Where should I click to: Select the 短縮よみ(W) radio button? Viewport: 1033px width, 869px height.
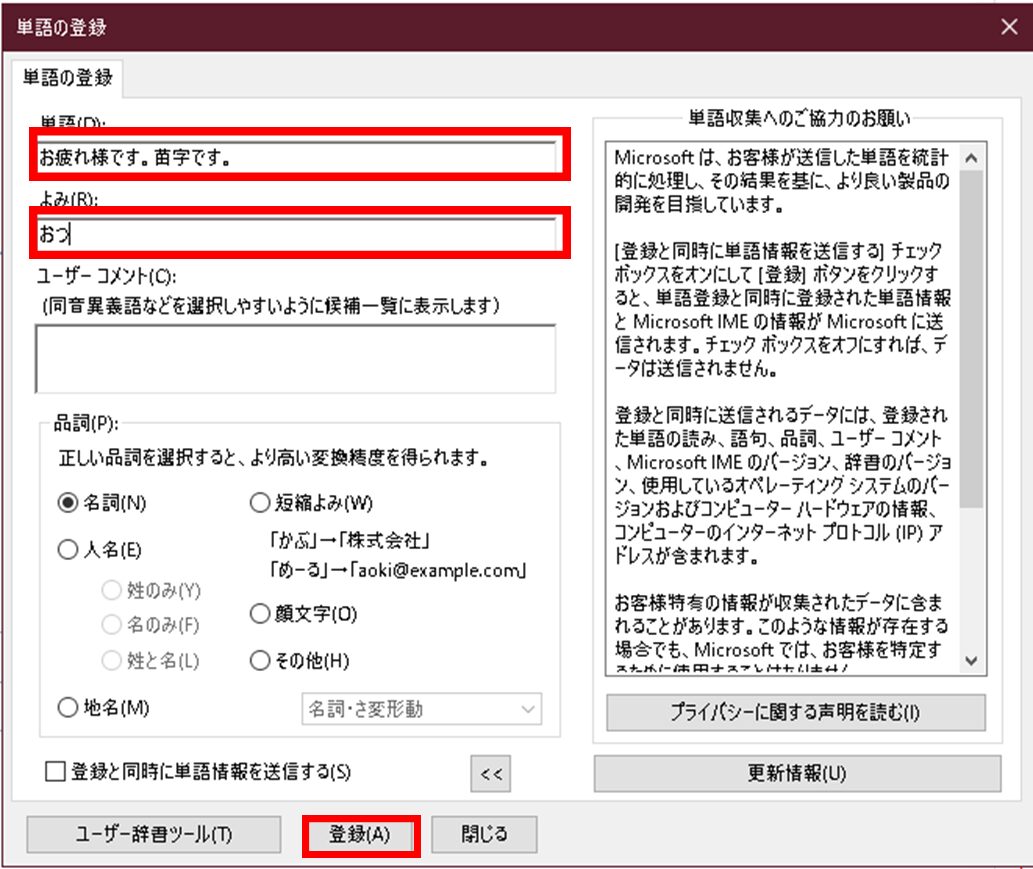[260, 503]
